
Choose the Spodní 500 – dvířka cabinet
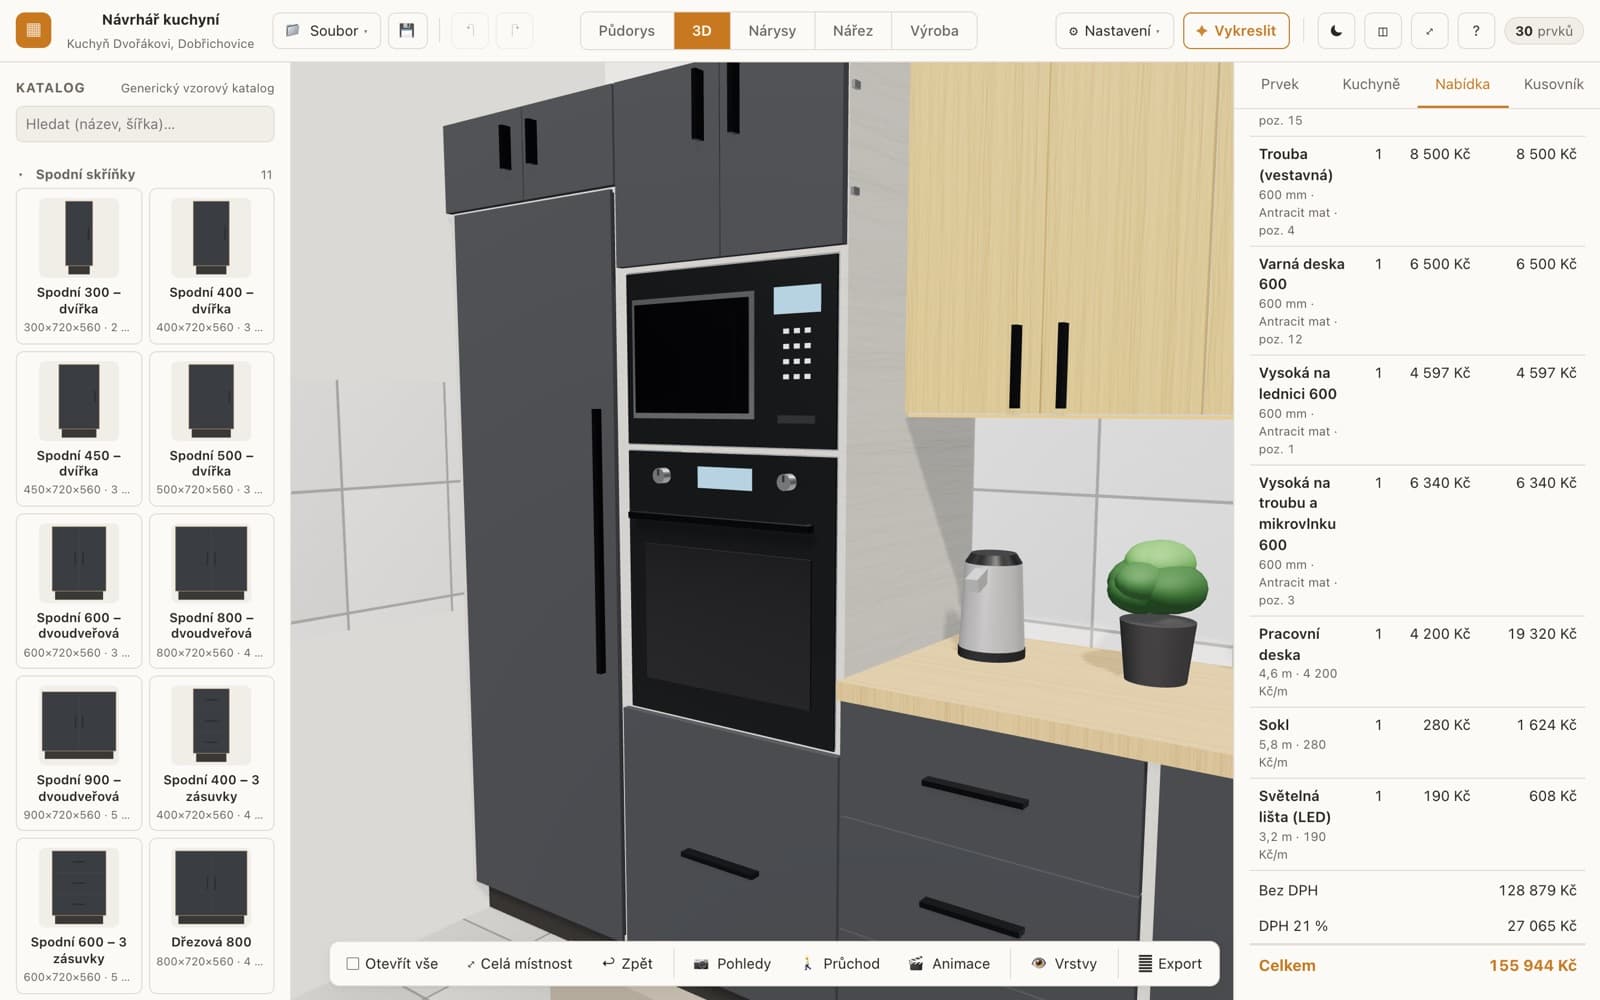(211, 428)
